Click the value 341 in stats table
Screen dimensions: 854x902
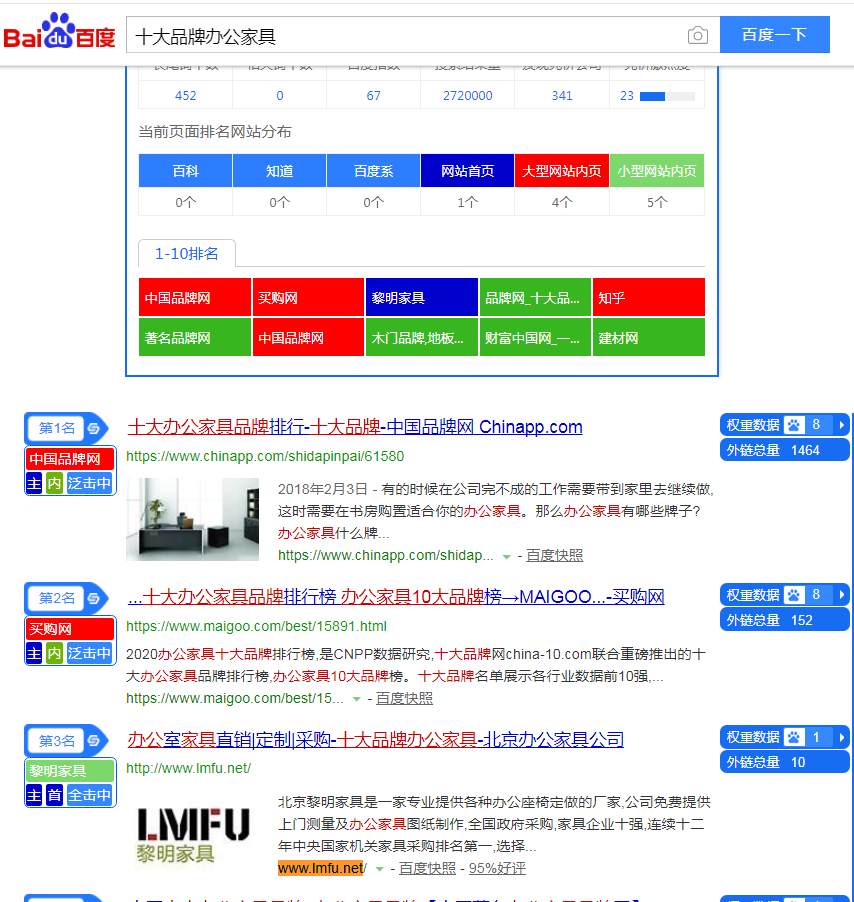[562, 95]
